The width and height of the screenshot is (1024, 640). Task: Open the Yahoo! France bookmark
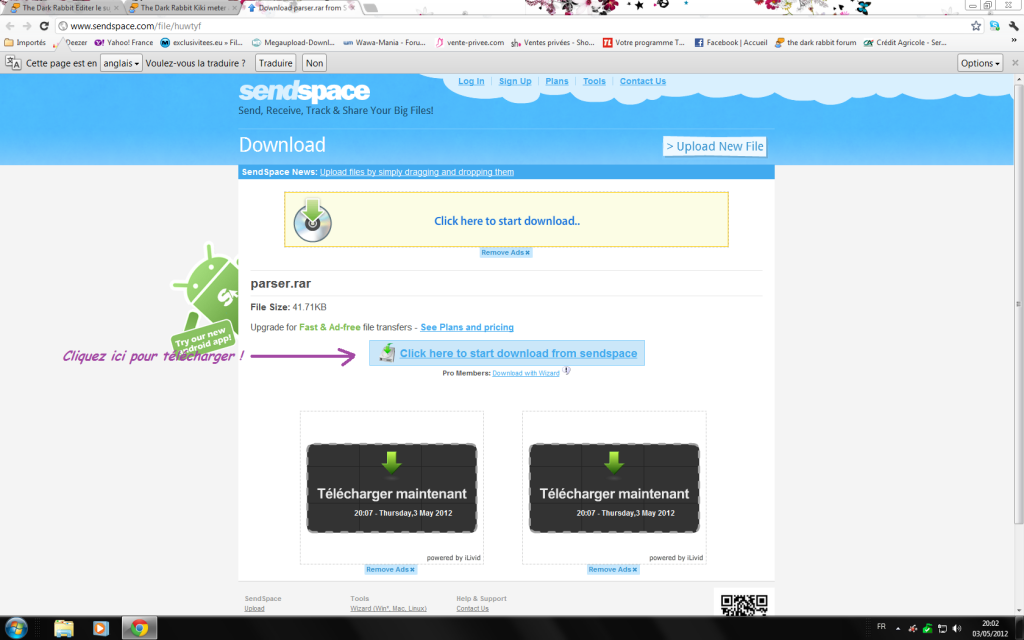coord(123,42)
